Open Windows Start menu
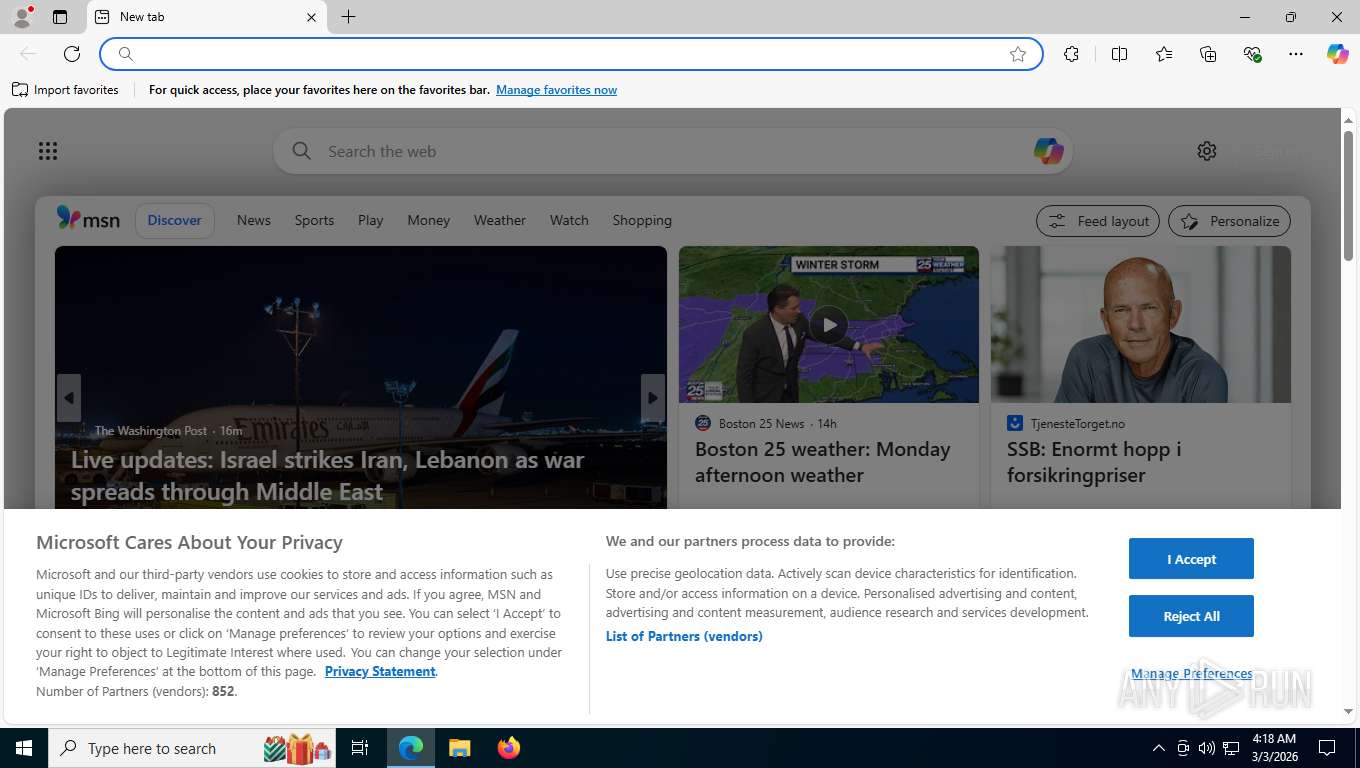The height and width of the screenshot is (768, 1360). [x=23, y=748]
